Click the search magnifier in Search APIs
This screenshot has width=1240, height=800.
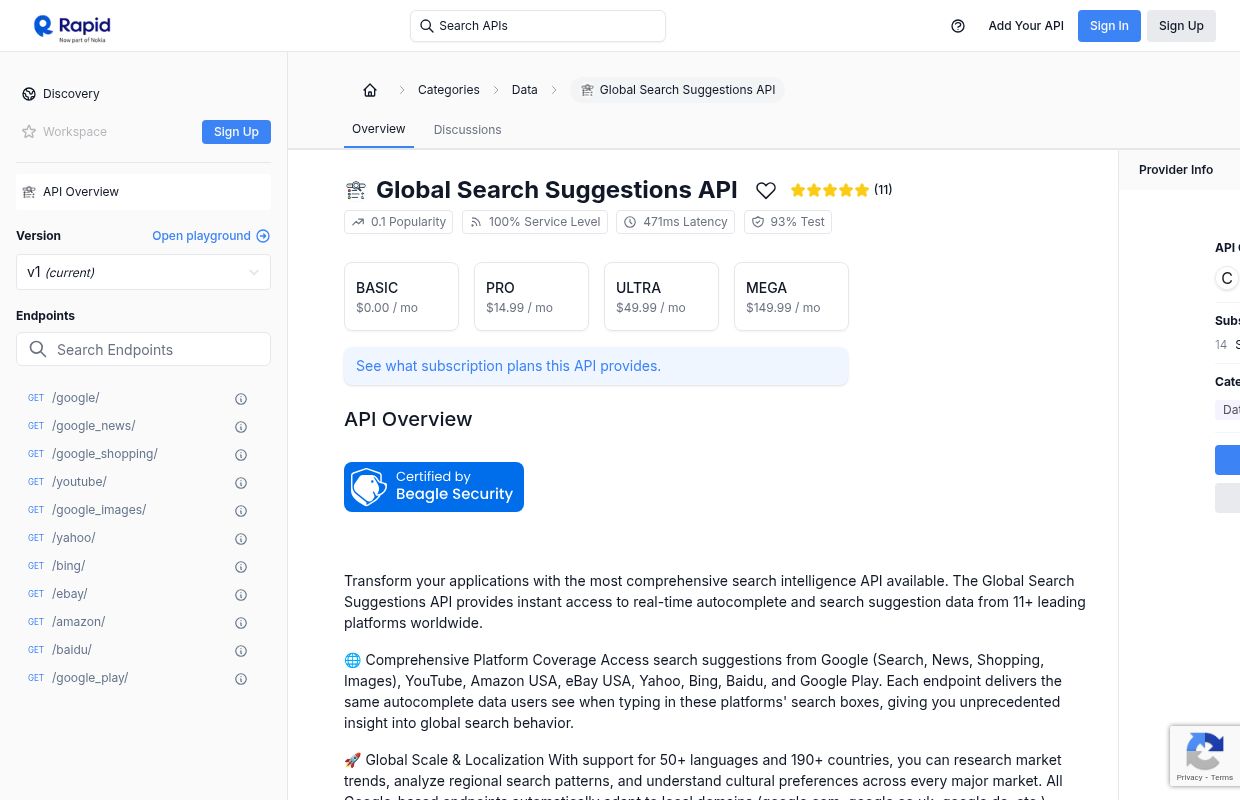pos(427,26)
